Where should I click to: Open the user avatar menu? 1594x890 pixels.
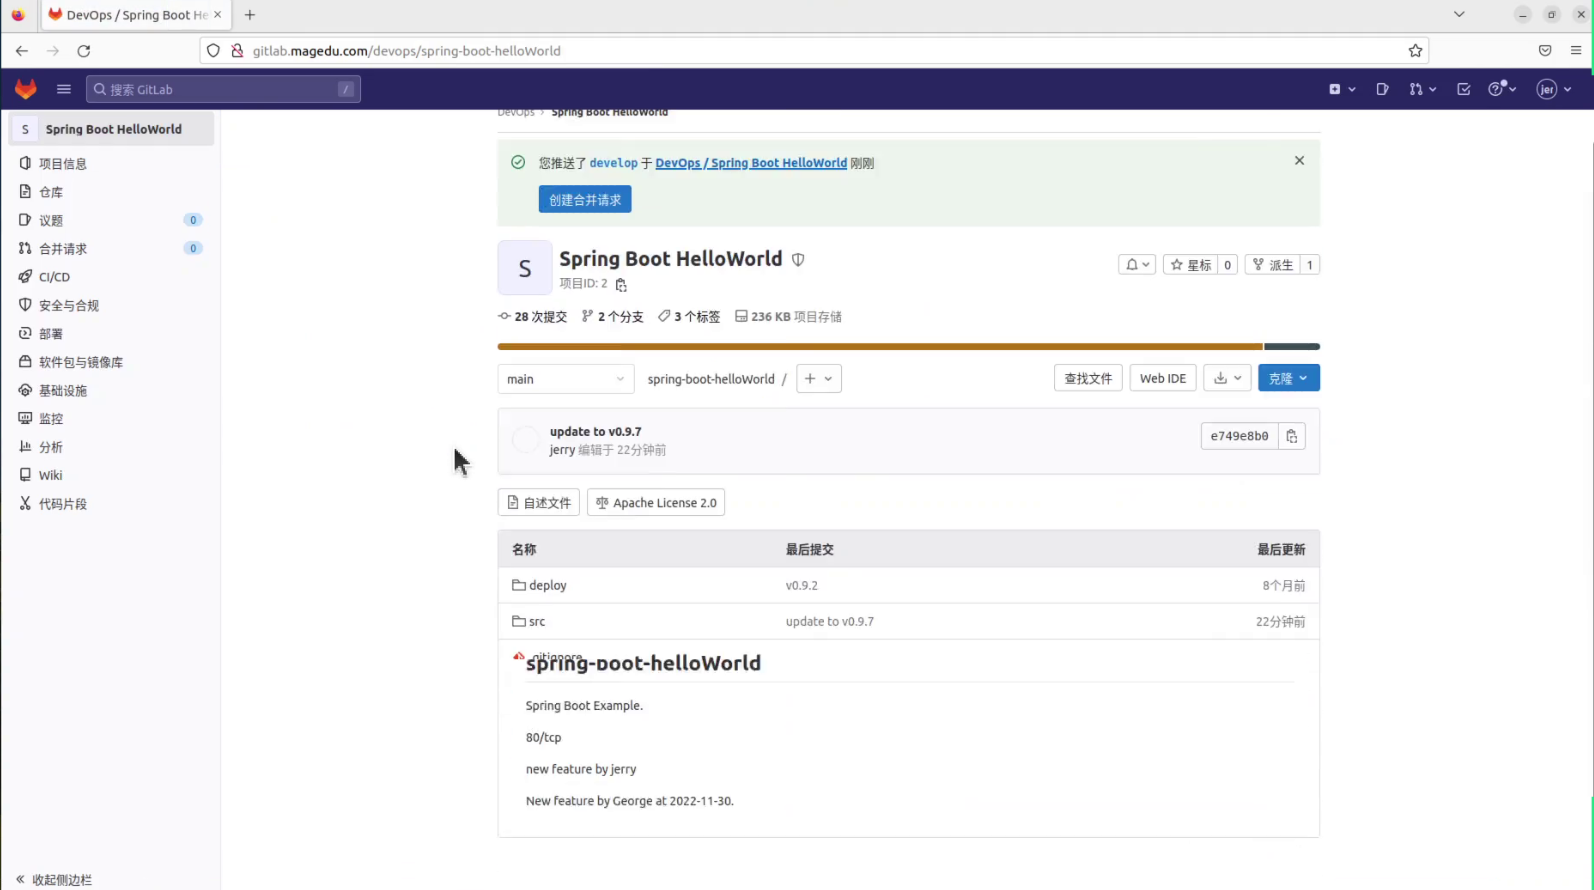tap(1554, 89)
